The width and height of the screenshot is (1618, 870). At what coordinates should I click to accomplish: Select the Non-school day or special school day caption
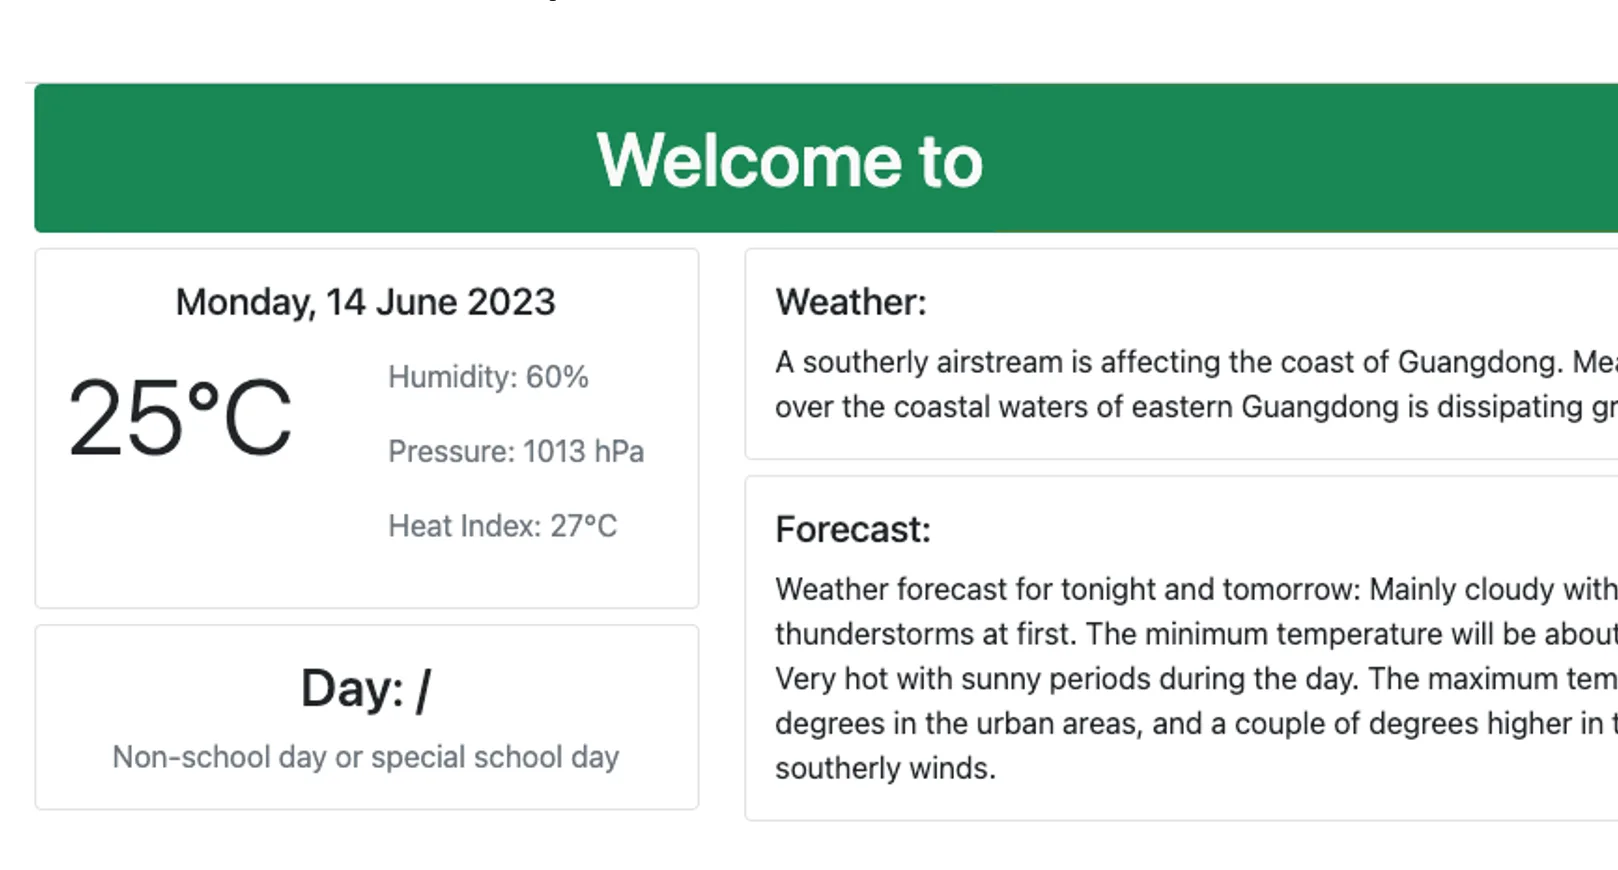click(x=366, y=757)
